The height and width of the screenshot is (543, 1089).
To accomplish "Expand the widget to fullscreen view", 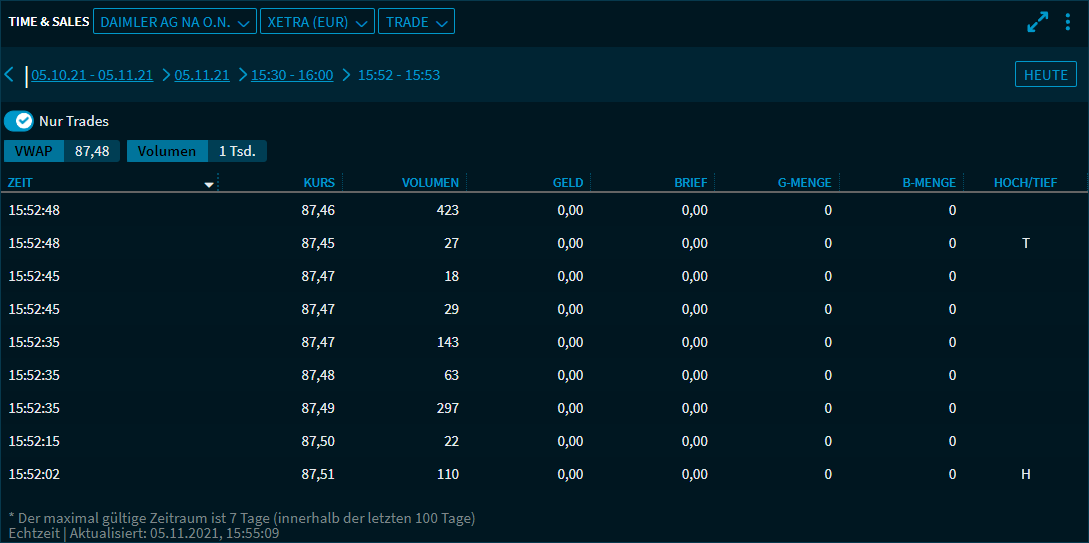I will point(1037,22).
